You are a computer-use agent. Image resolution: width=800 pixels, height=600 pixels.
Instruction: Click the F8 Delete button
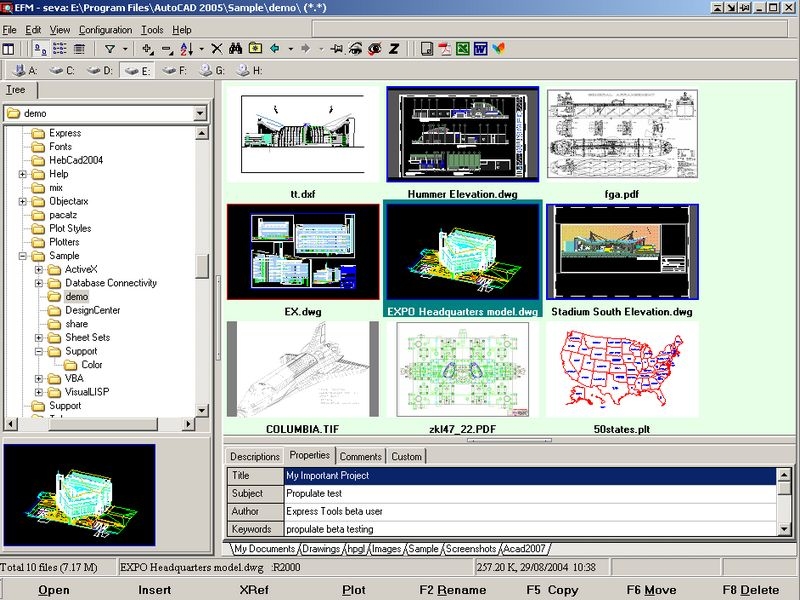click(751, 590)
